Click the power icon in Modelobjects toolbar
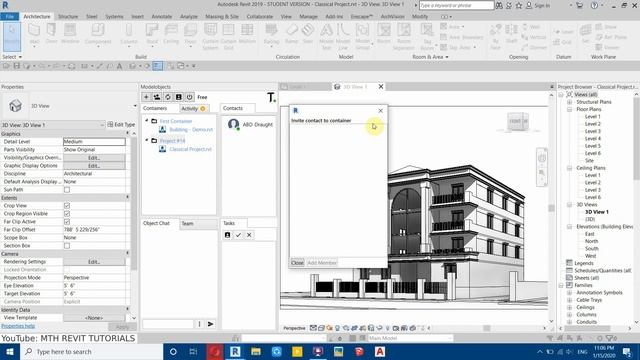Screen dimensions: 640x360 tap(189, 97)
